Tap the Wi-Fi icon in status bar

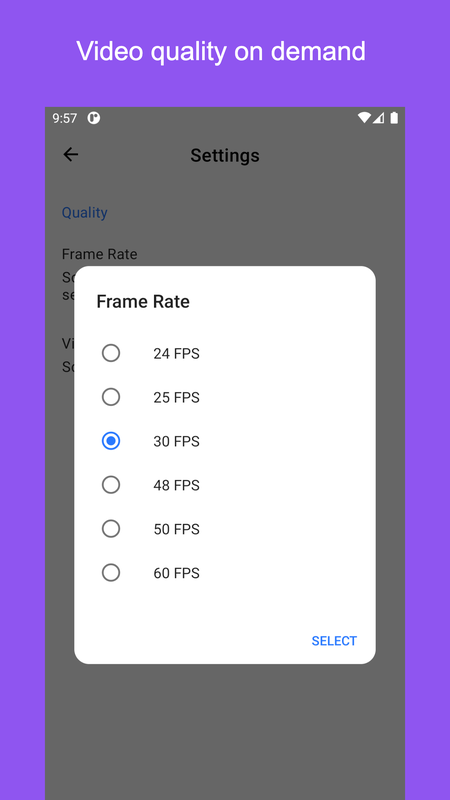coord(364,118)
